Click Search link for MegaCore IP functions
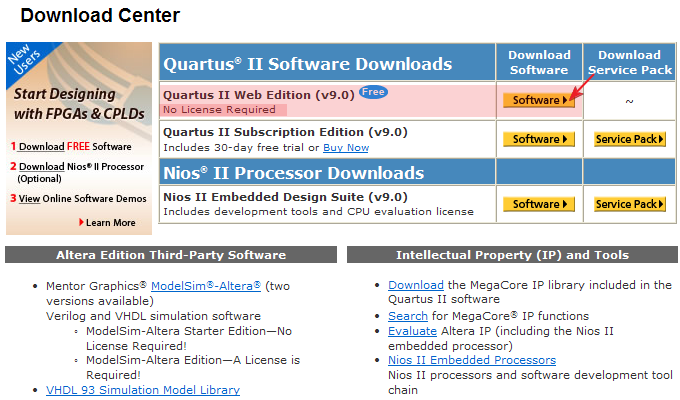The image size is (680, 400). point(408,316)
